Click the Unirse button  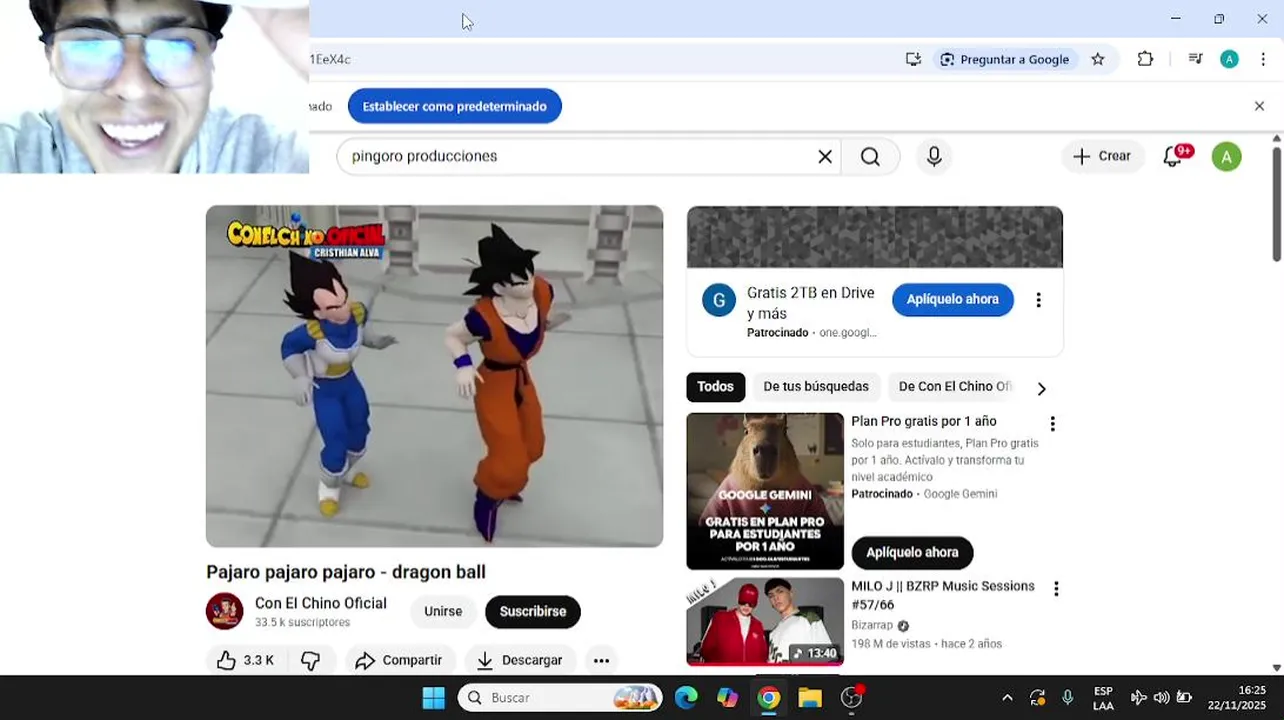click(443, 611)
